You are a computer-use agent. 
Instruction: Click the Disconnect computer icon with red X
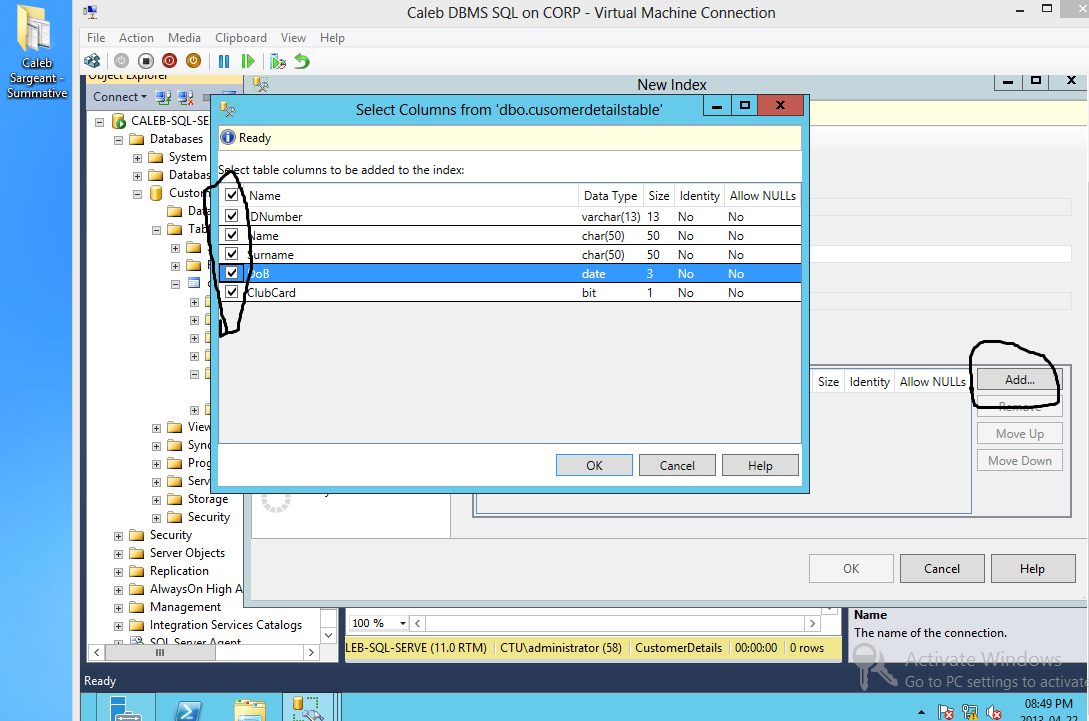(185, 97)
